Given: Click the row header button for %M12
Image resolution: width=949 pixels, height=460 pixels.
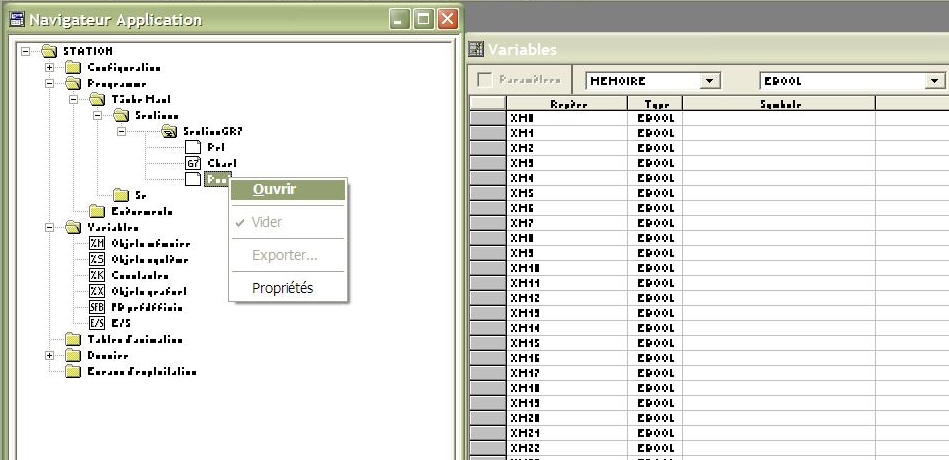Looking at the screenshot, I should click(488, 298).
